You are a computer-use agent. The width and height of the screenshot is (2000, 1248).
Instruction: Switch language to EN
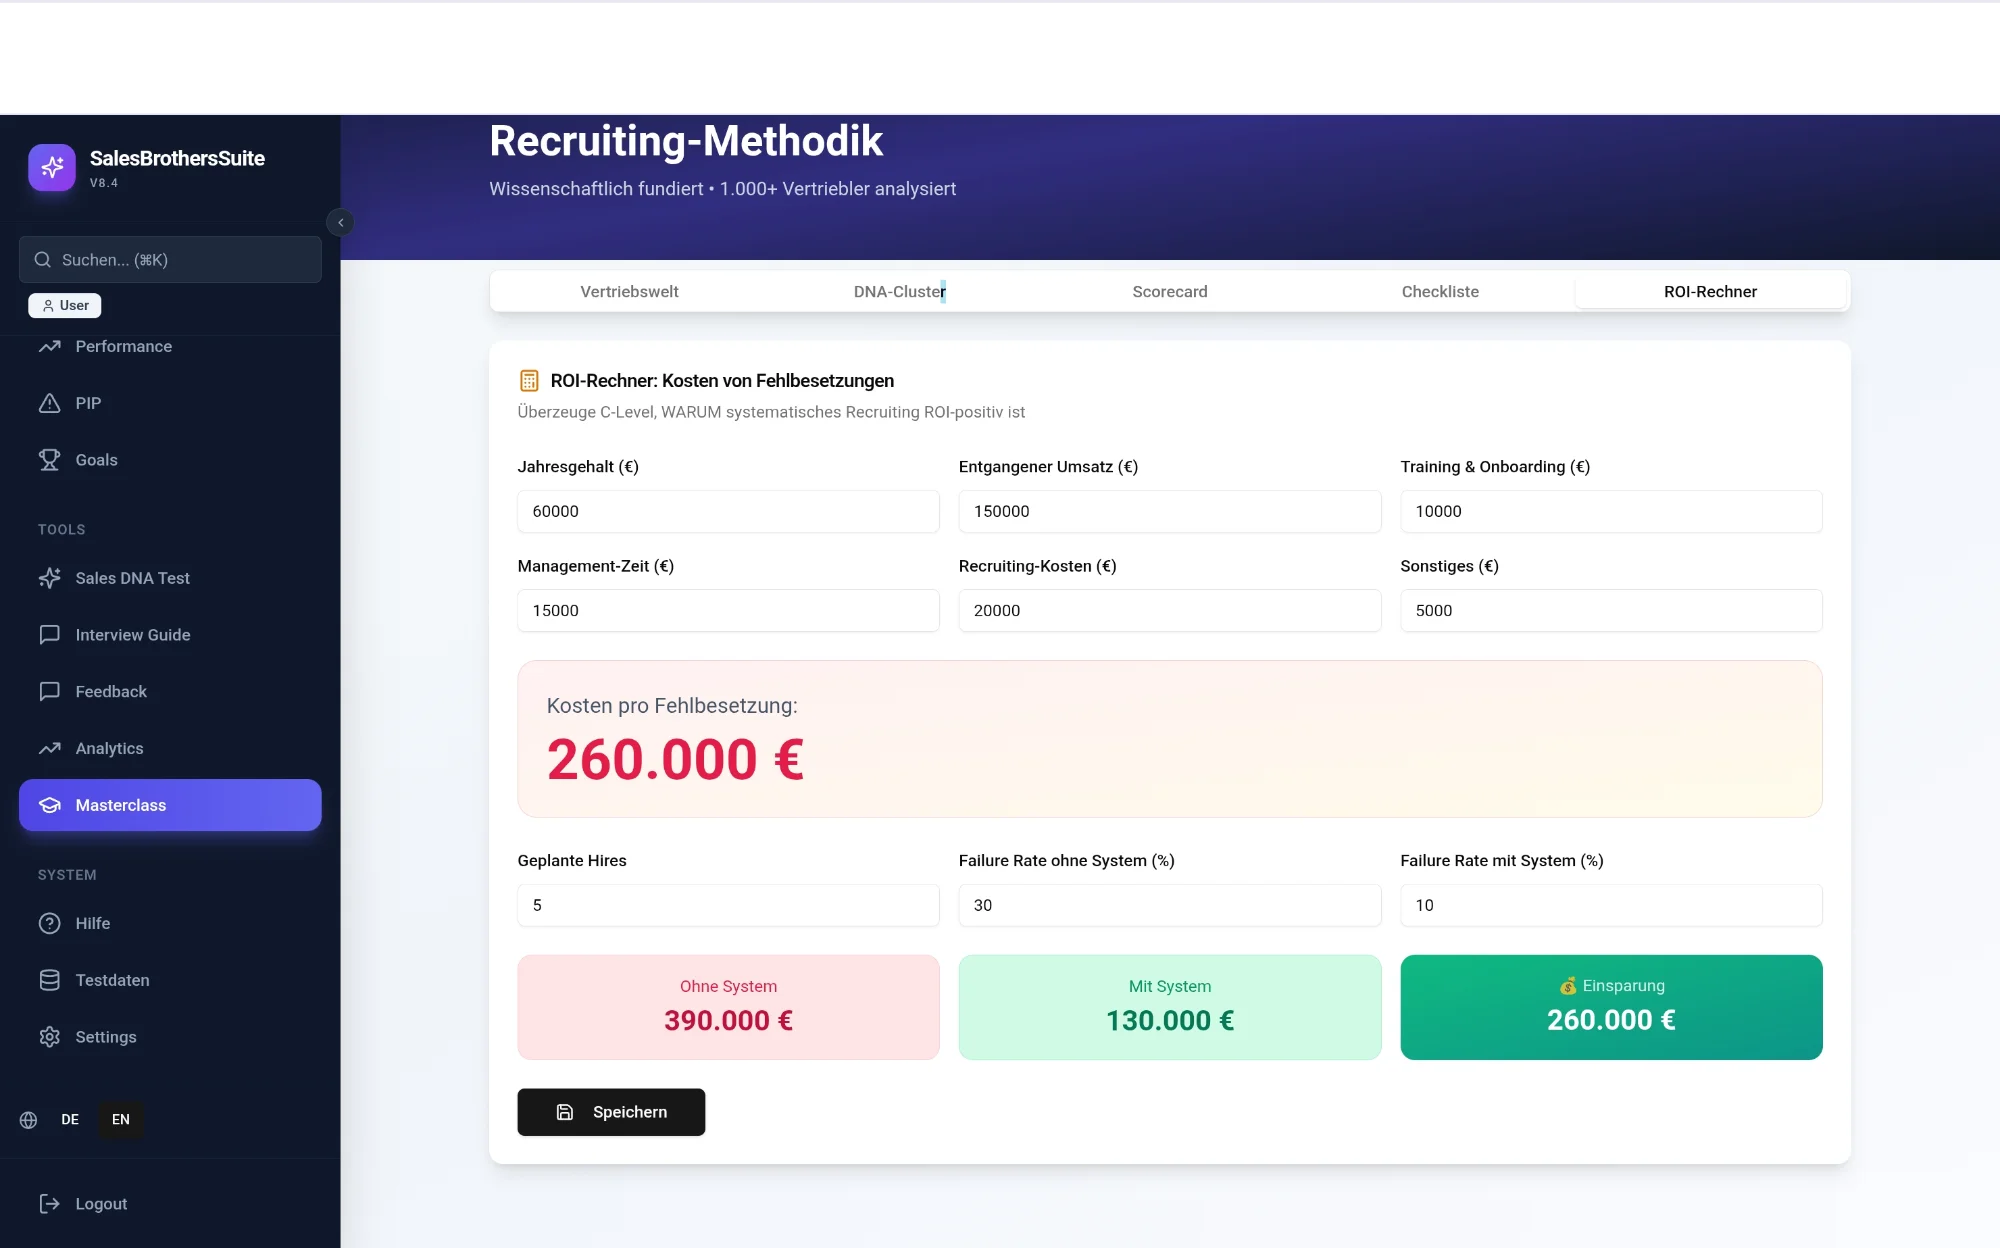(x=121, y=1119)
